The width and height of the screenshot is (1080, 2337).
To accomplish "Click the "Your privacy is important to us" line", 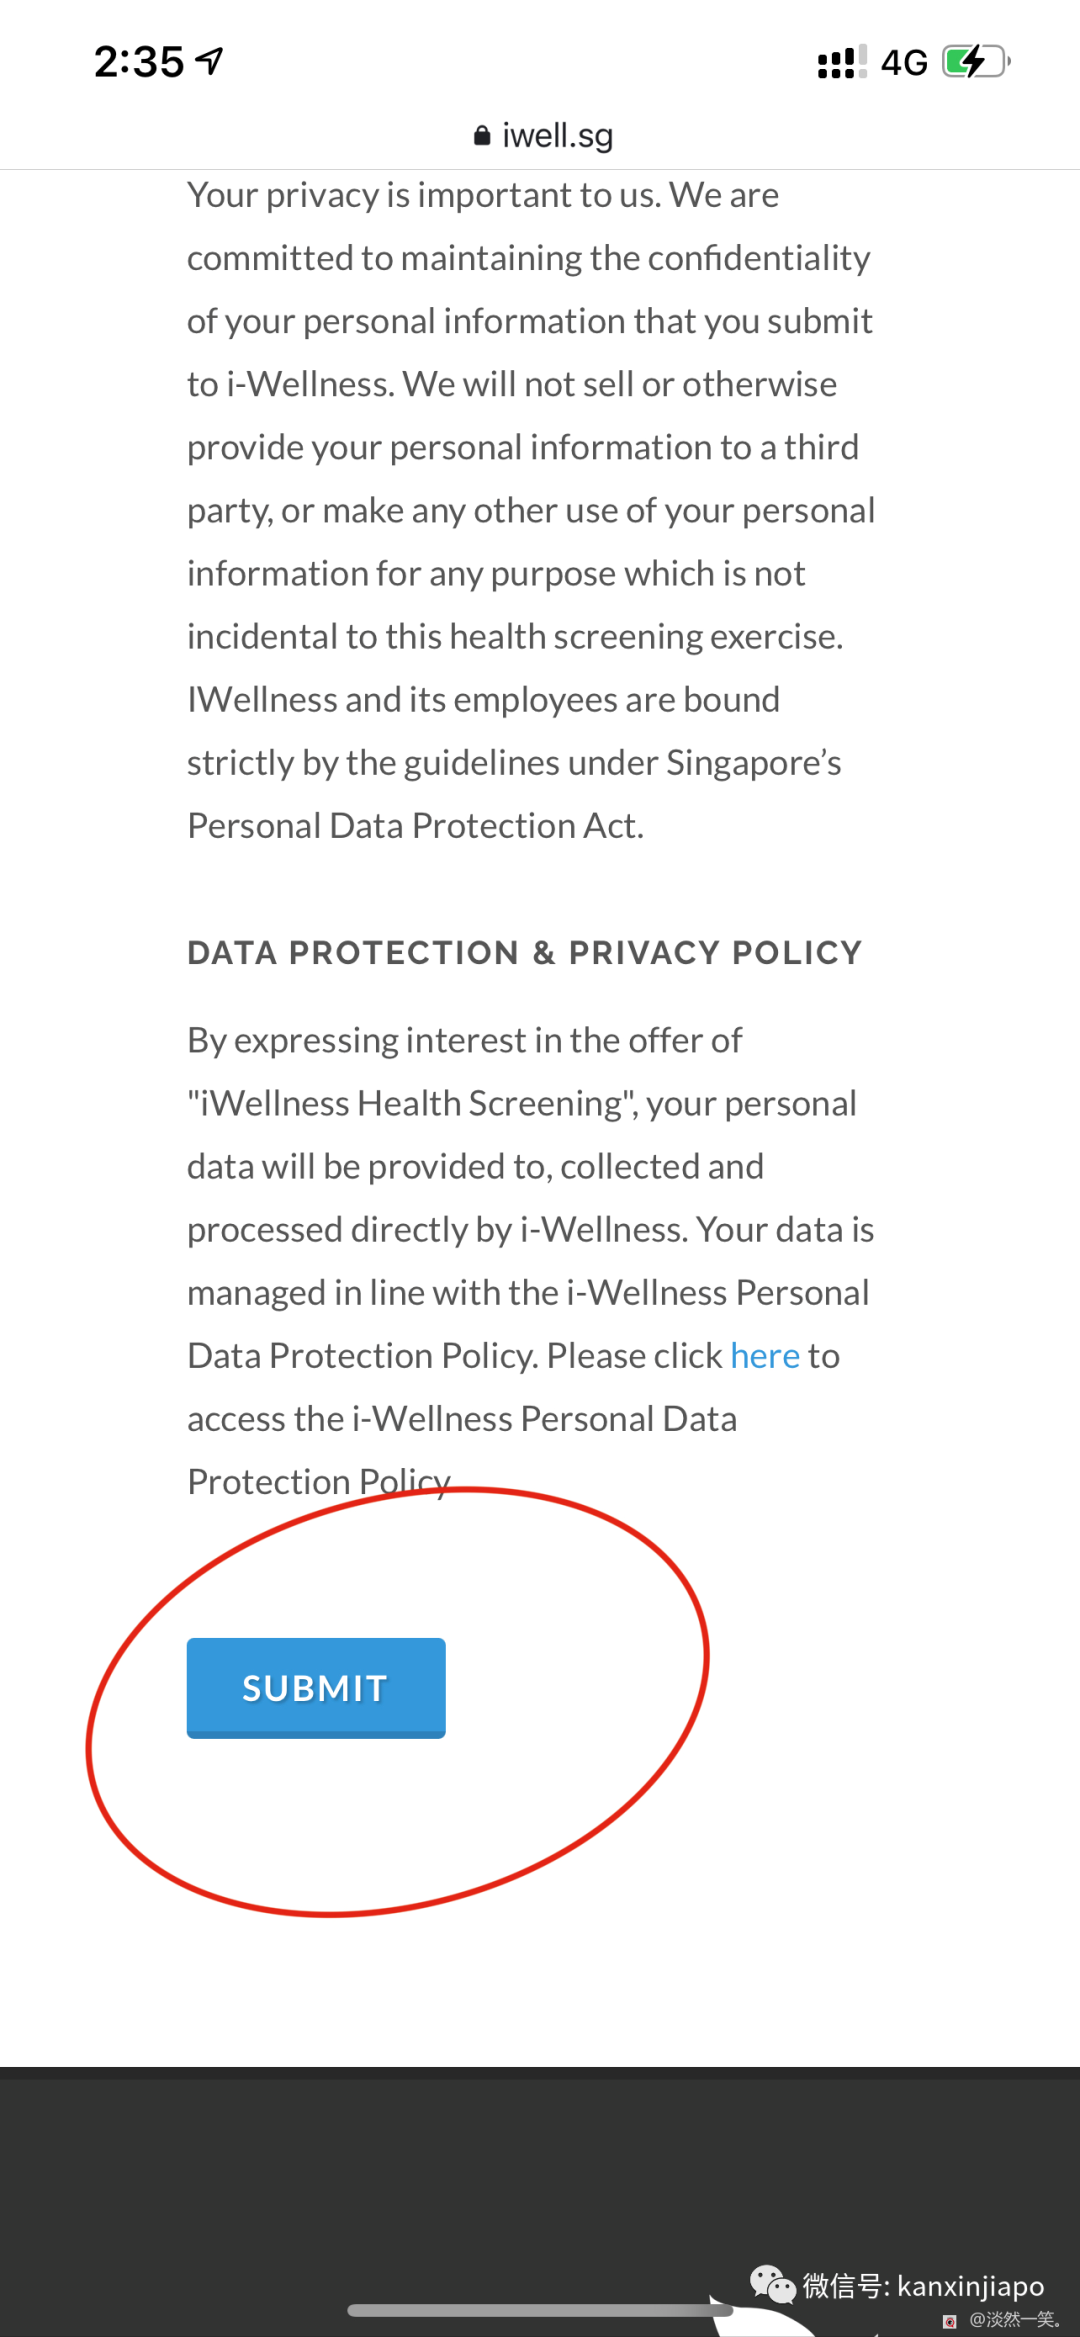I will point(483,195).
